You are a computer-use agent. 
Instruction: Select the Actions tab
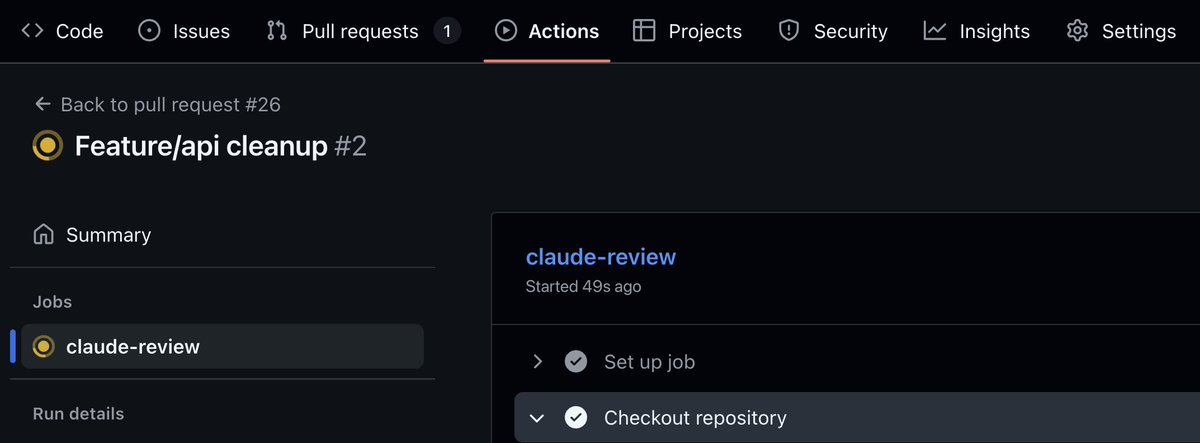[x=547, y=31]
